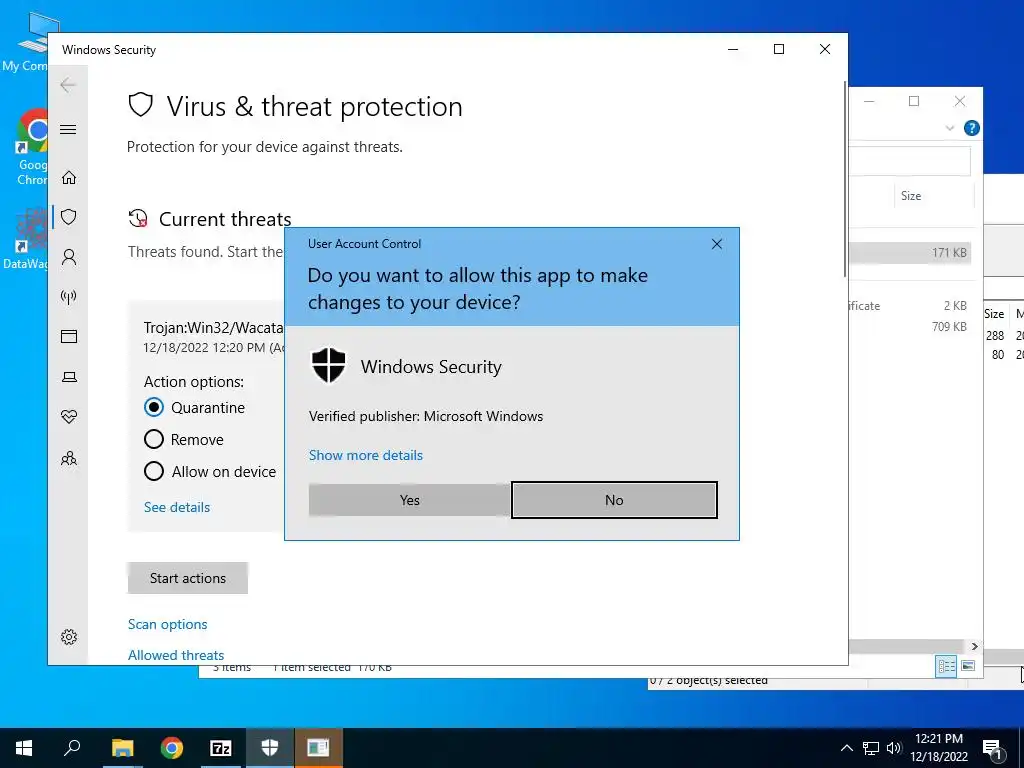Open See details link for the threat
Image resolution: width=1024 pixels, height=768 pixels.
[177, 507]
